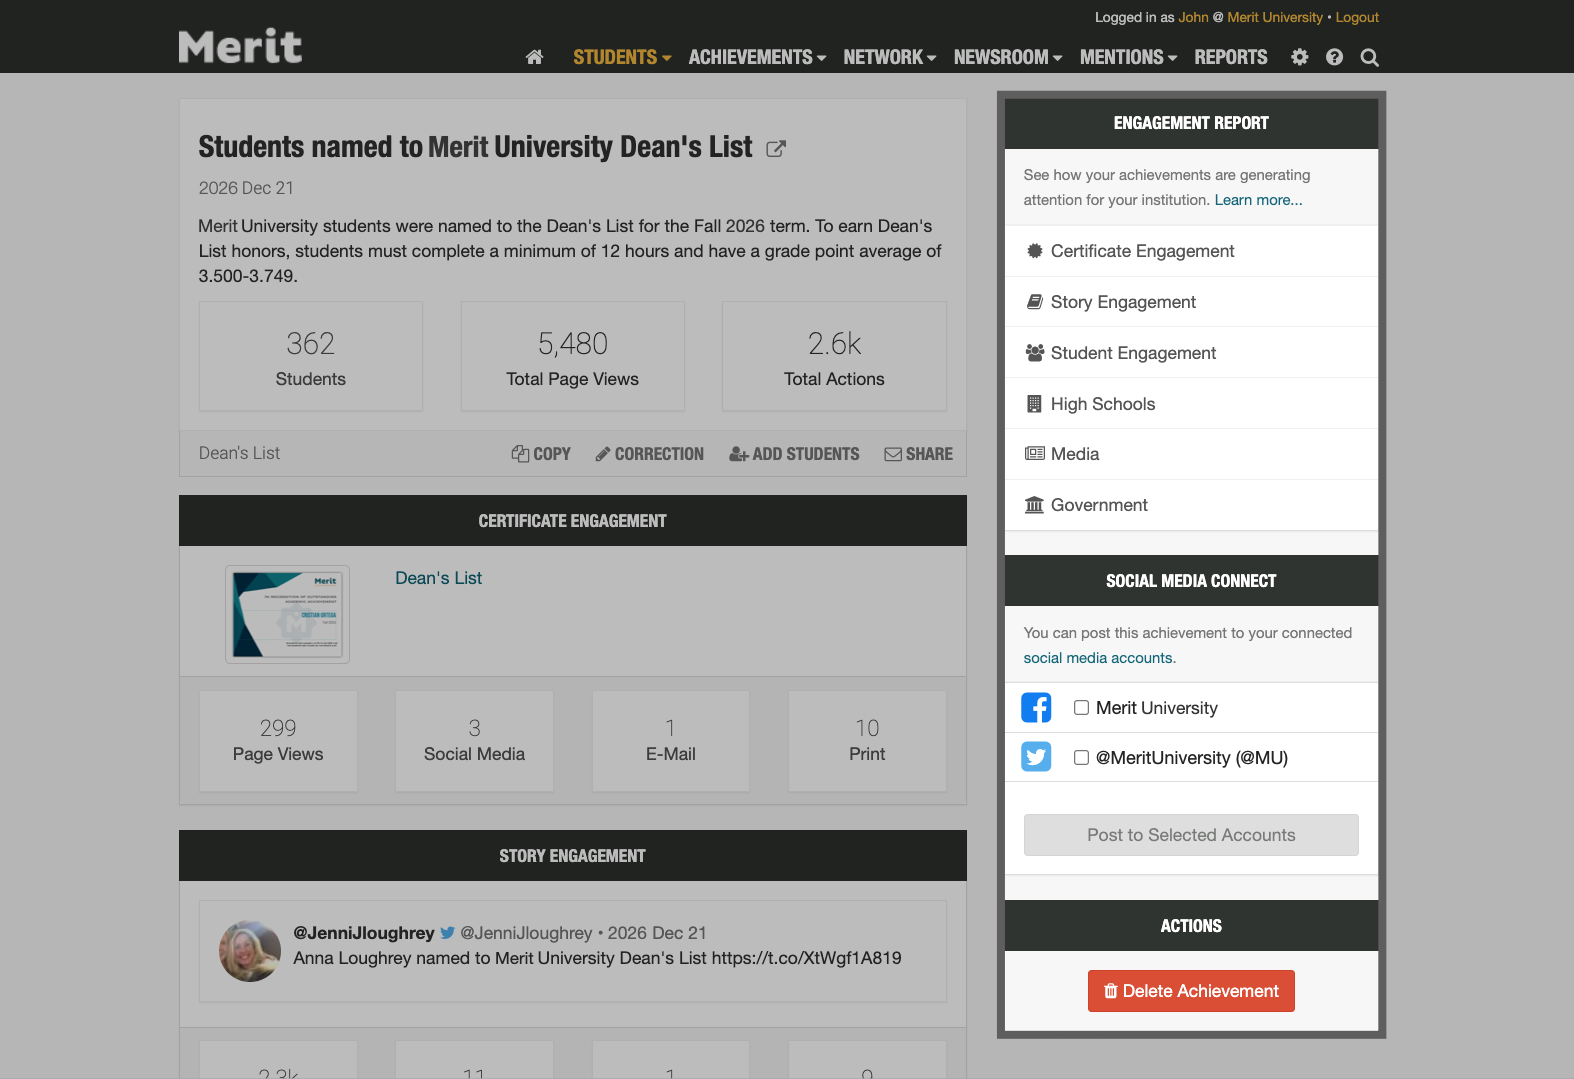Select Media in engagement report list
The width and height of the screenshot is (1574, 1079).
1191,454
